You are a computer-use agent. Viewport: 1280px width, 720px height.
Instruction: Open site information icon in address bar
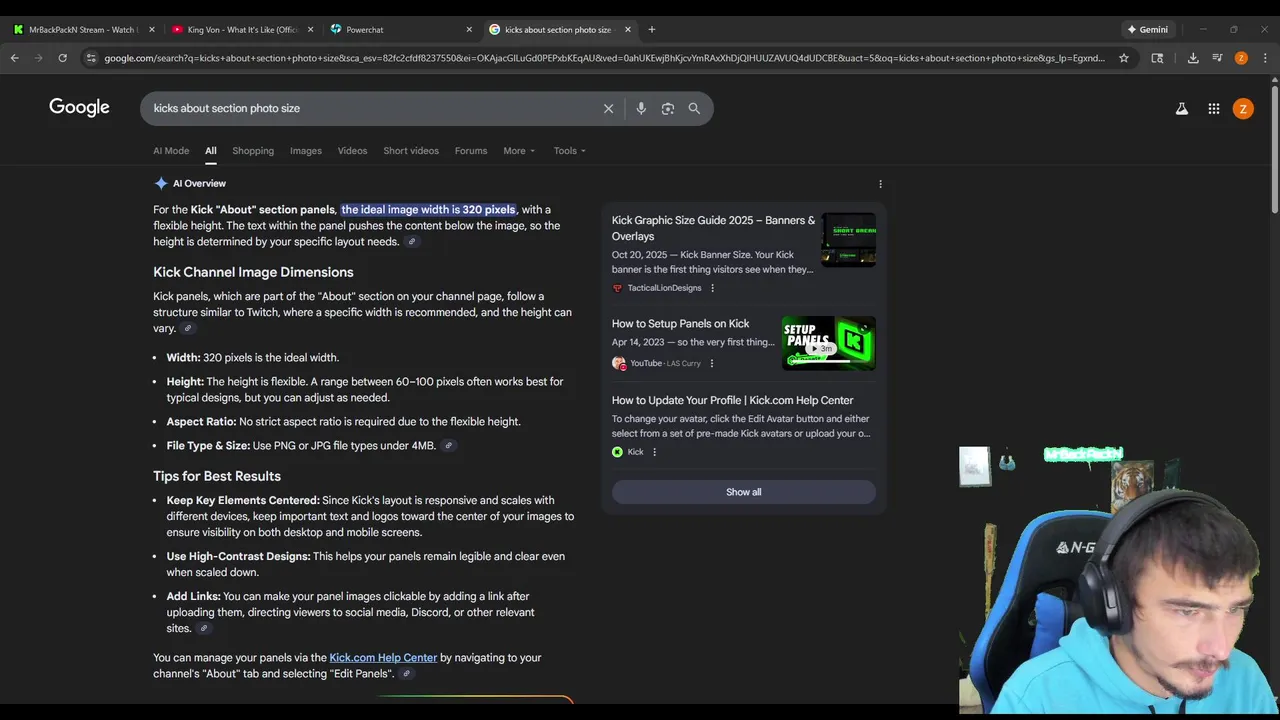click(x=91, y=58)
